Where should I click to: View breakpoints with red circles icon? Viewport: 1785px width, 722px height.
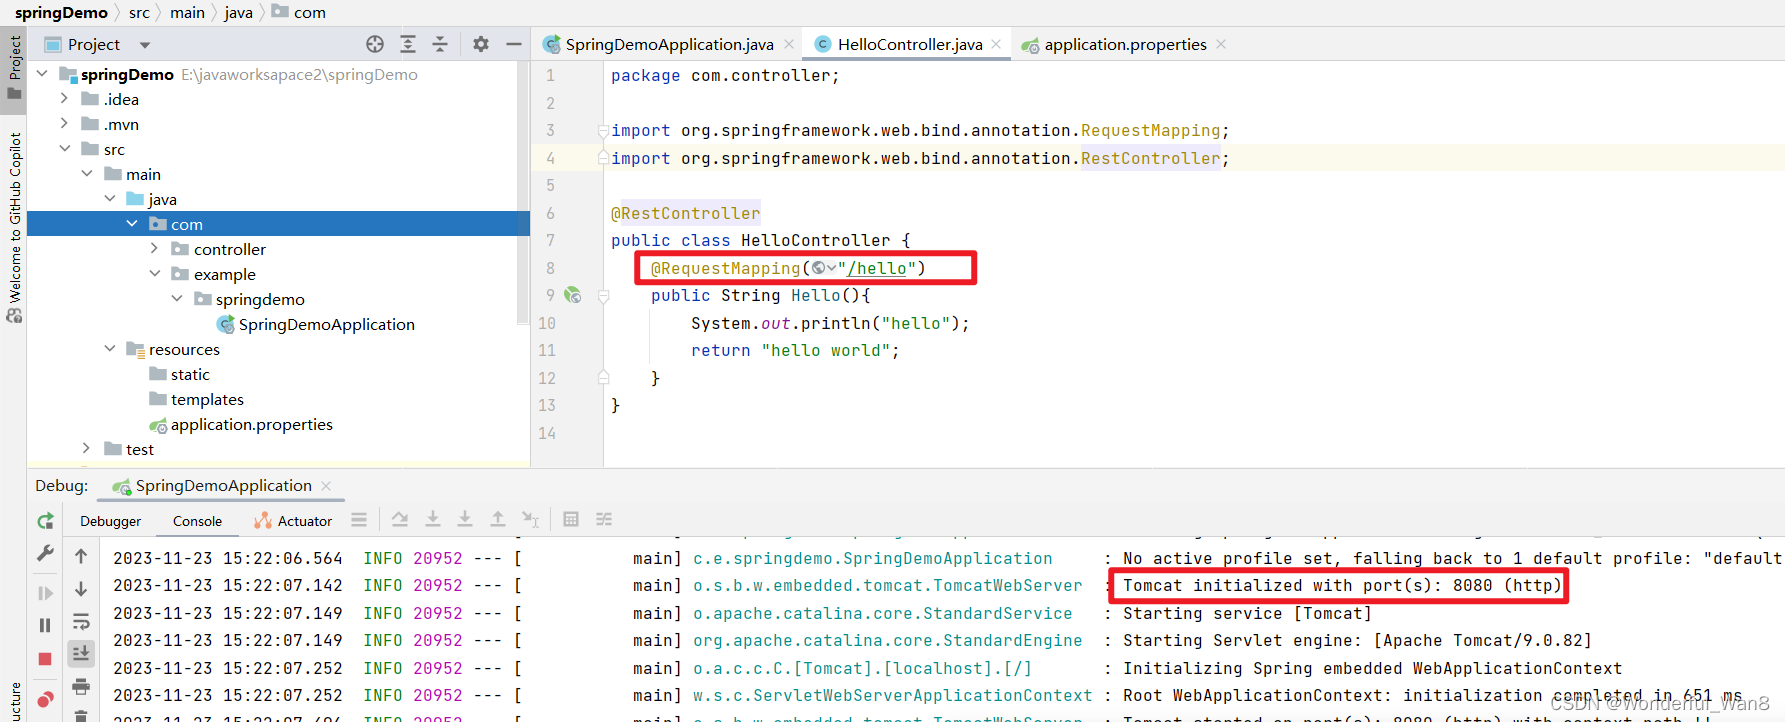pos(45,699)
